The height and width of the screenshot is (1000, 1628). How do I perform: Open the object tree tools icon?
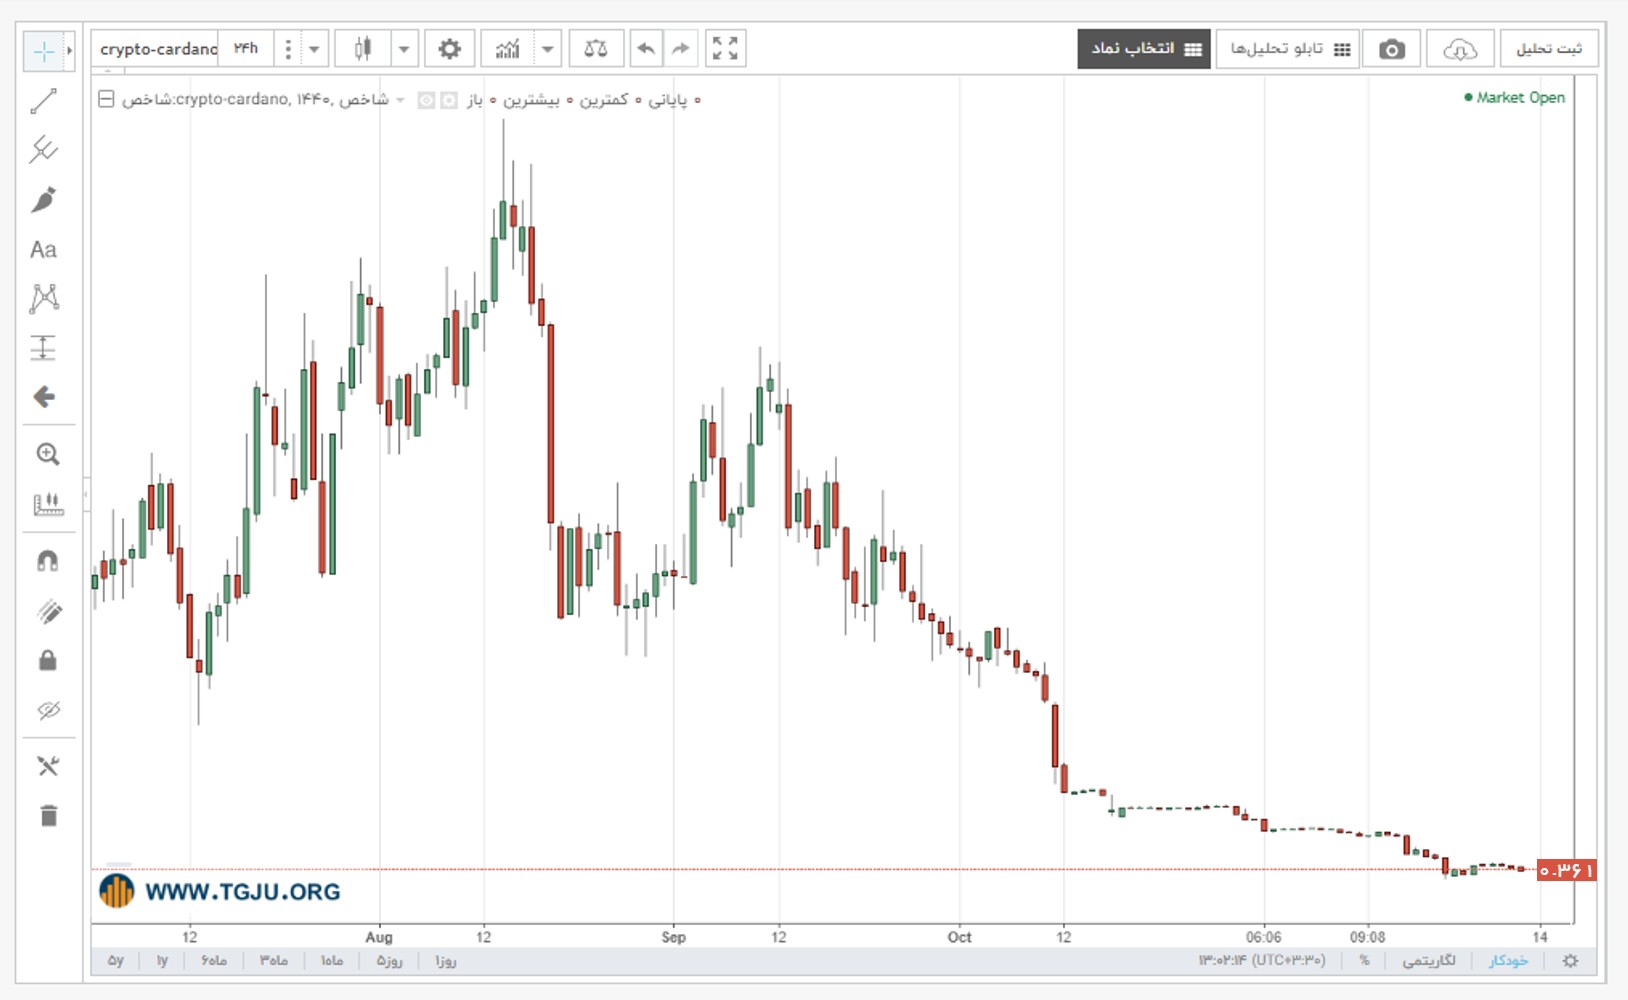click(47, 766)
